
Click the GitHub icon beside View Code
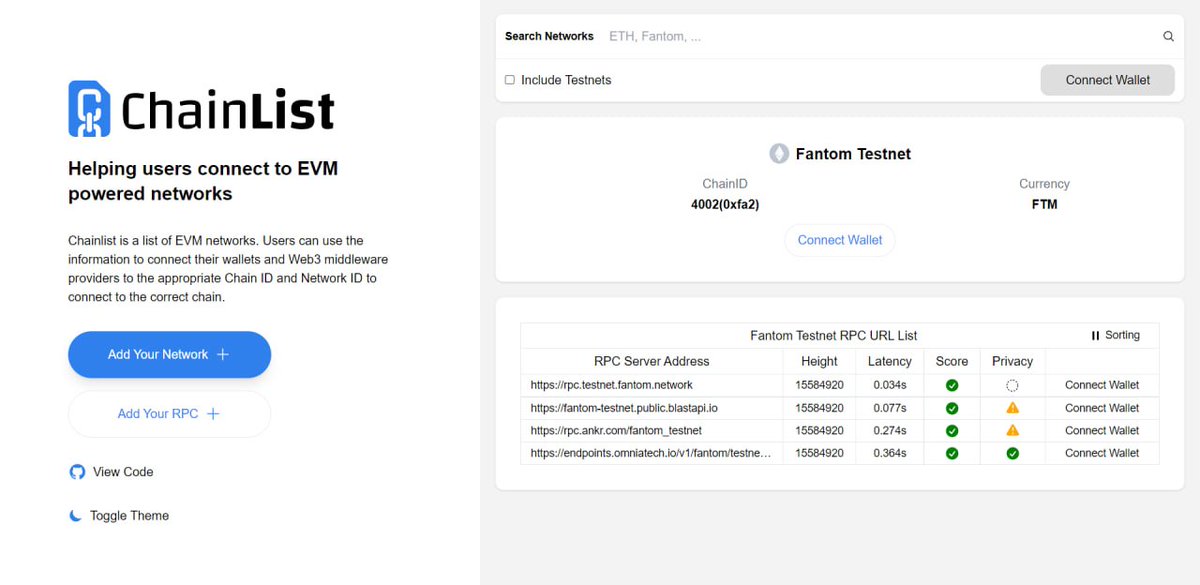77,472
